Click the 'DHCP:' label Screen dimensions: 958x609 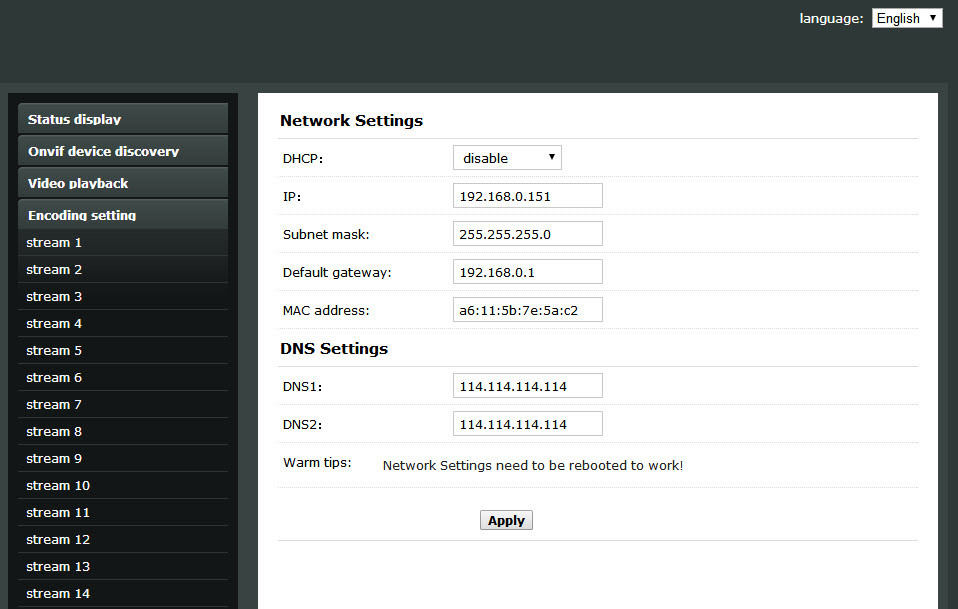point(302,159)
